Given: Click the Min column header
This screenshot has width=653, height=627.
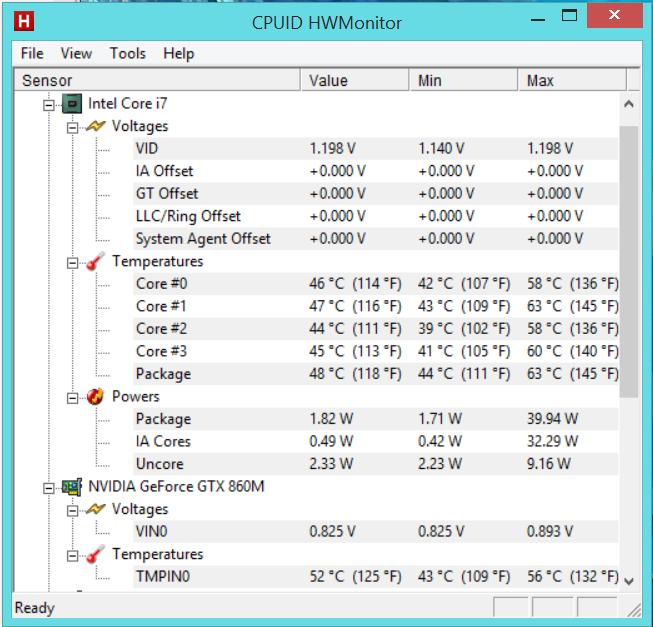Looking at the screenshot, I should (464, 80).
